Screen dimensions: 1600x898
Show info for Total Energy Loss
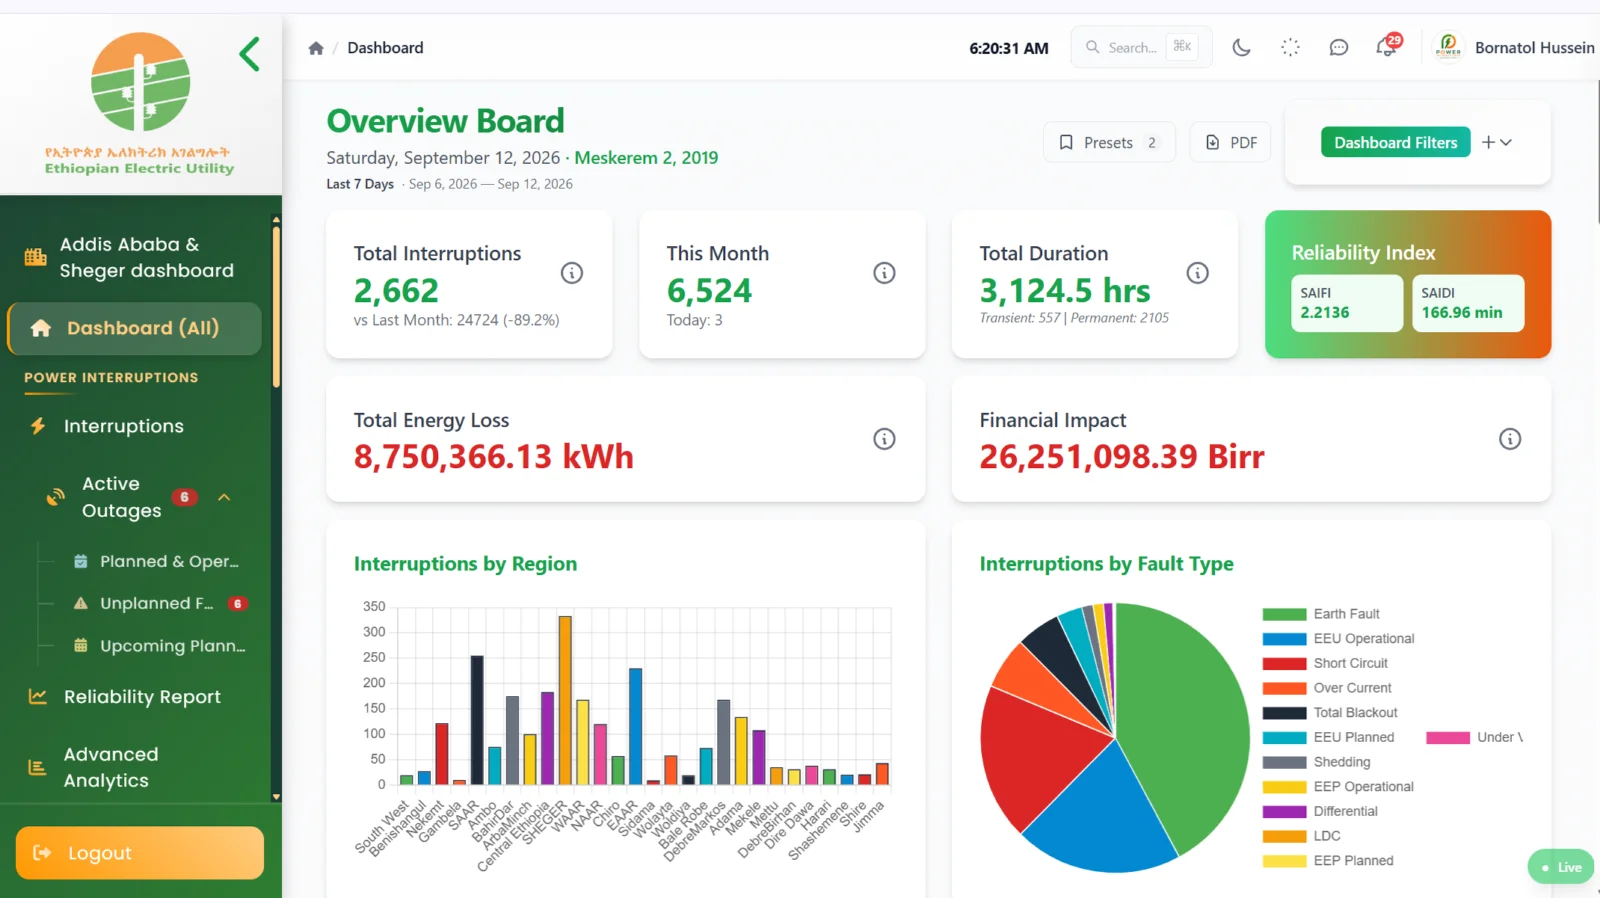(x=885, y=439)
